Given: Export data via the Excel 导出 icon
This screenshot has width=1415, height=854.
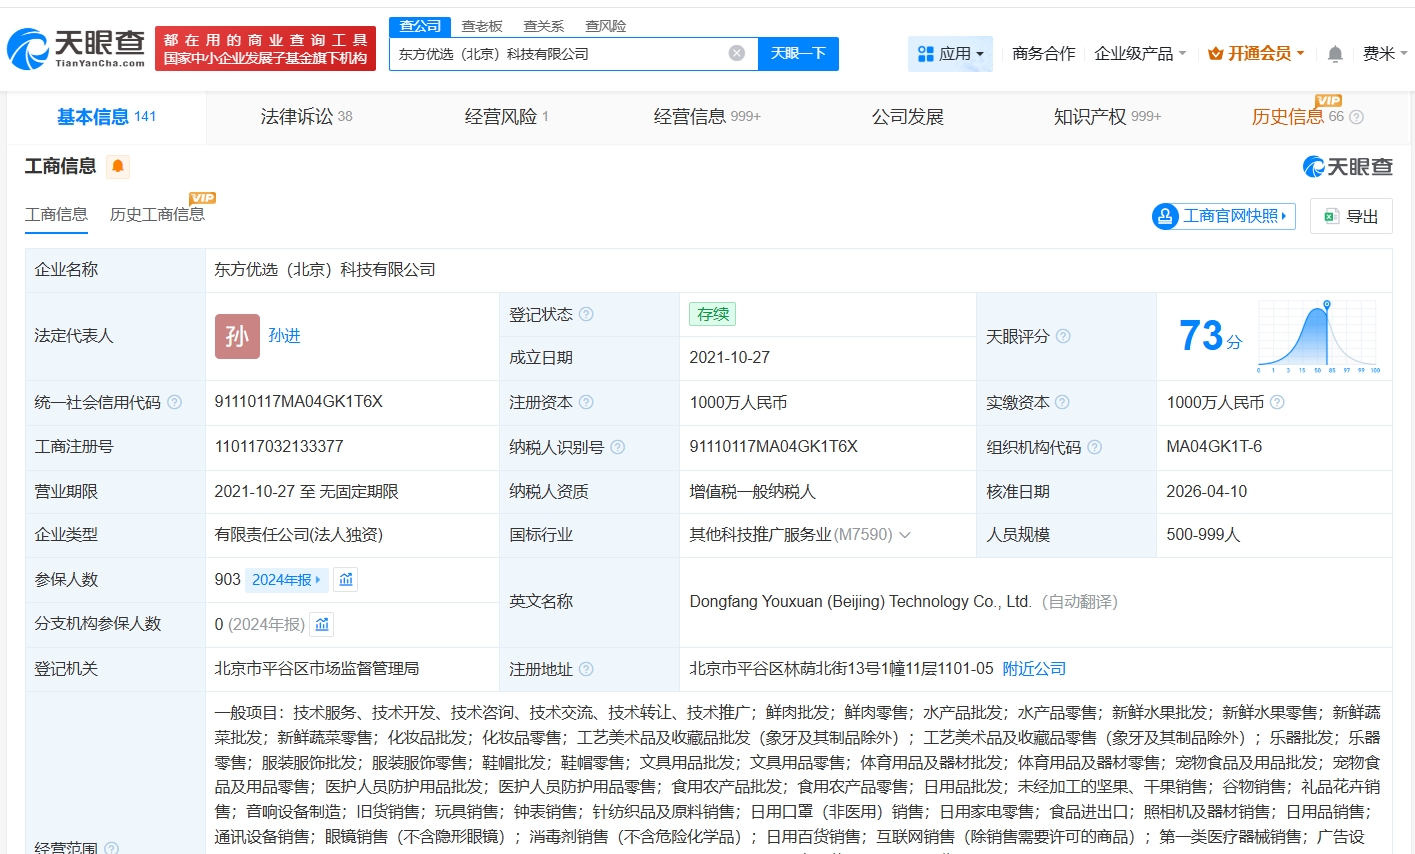Looking at the screenshot, I should (1331, 216).
